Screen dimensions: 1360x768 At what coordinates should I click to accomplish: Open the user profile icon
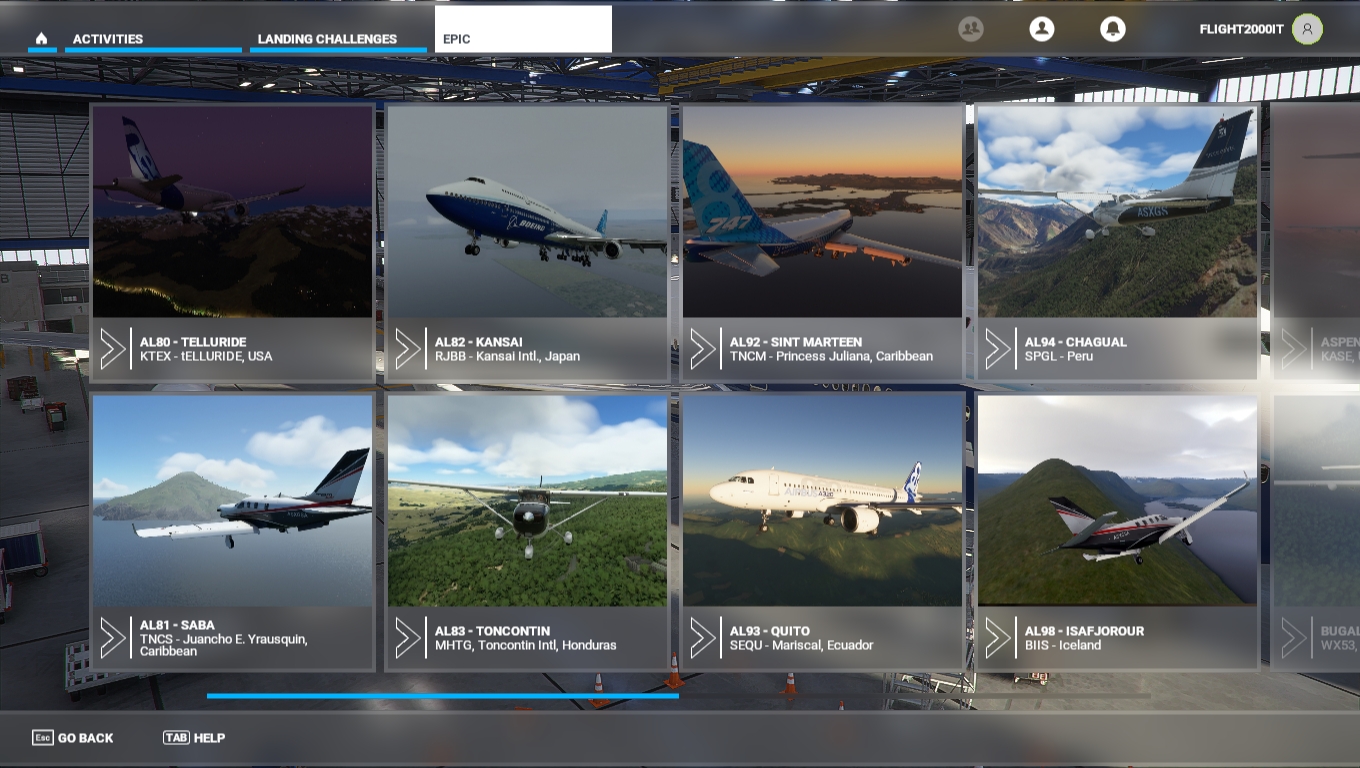1042,29
